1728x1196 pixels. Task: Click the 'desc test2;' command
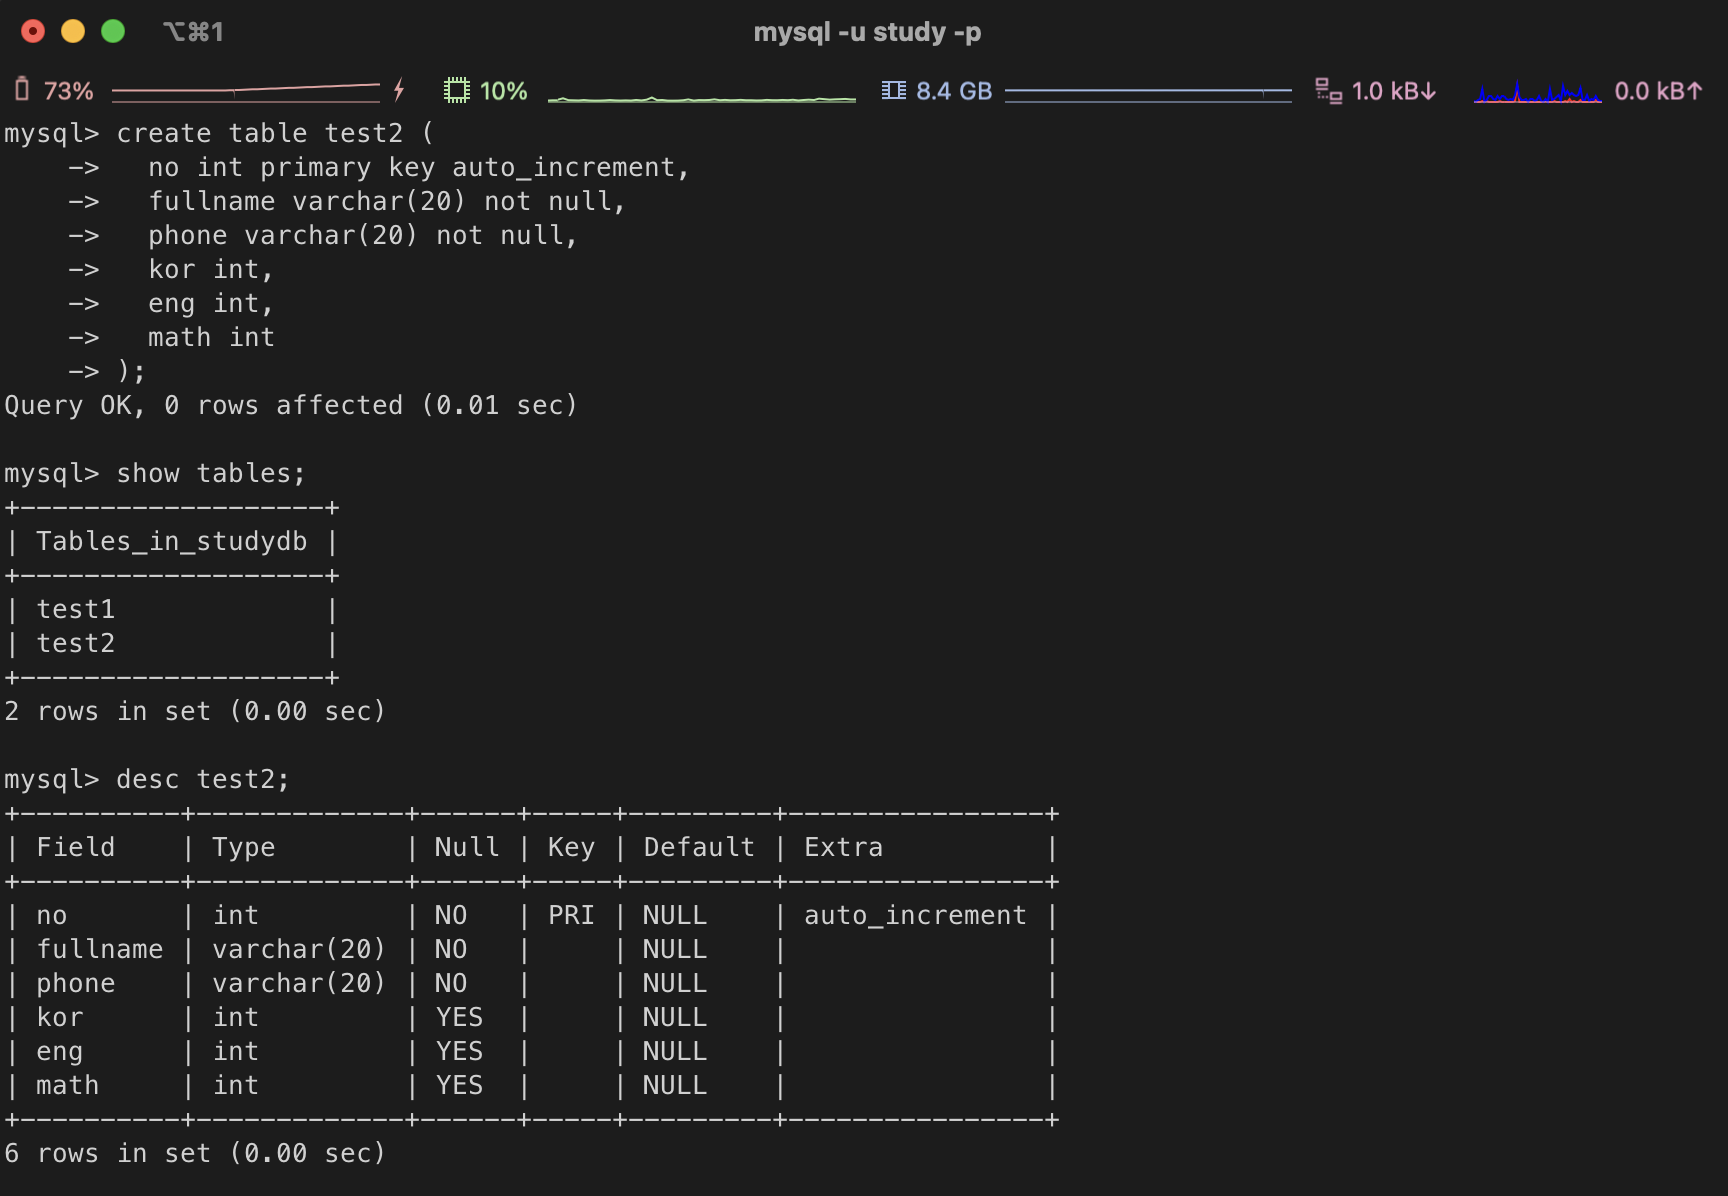[203, 779]
